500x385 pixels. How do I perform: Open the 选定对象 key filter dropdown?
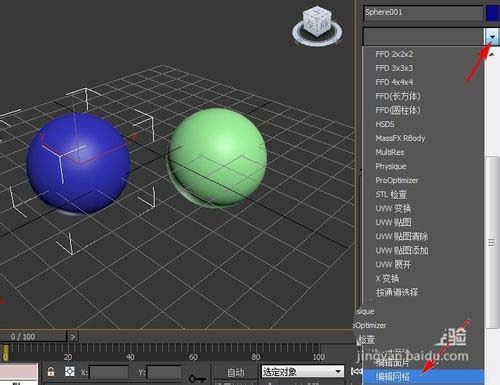303,372
